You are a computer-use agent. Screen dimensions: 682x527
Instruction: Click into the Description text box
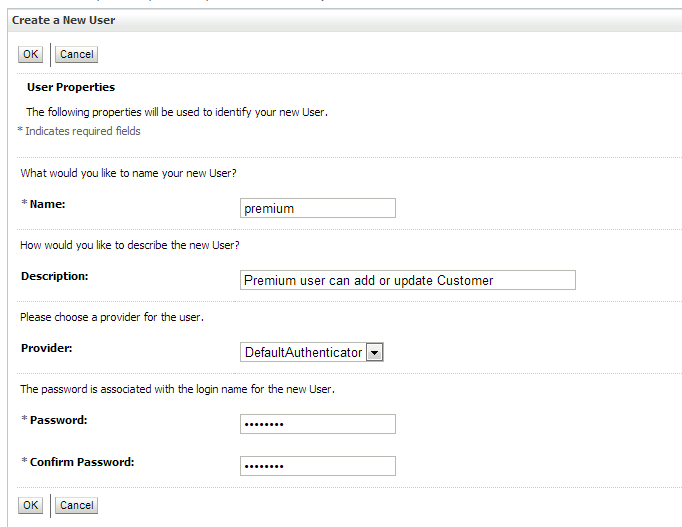click(408, 280)
